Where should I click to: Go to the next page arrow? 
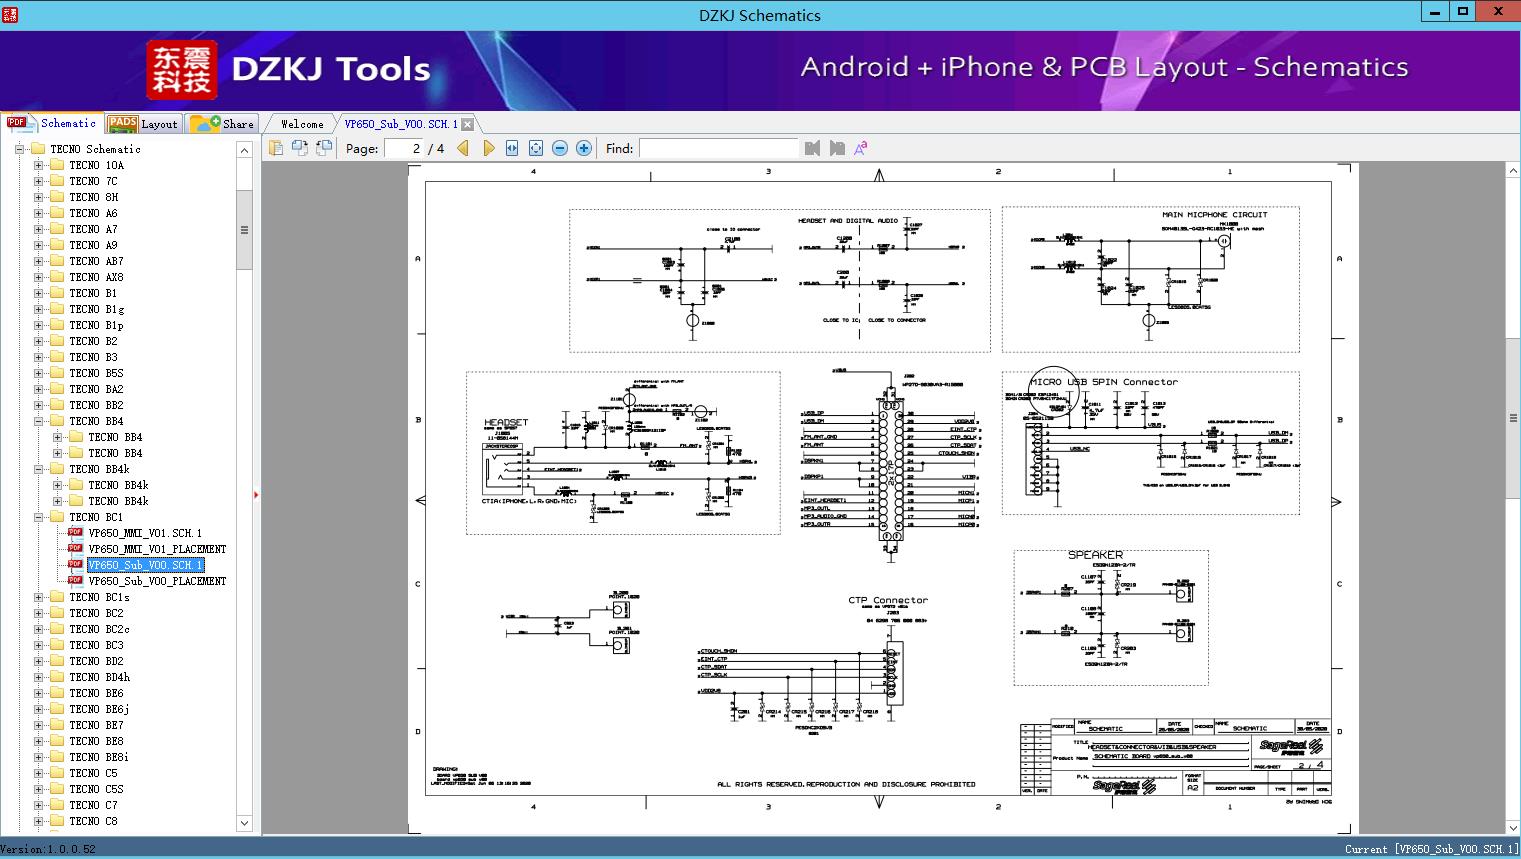(488, 148)
